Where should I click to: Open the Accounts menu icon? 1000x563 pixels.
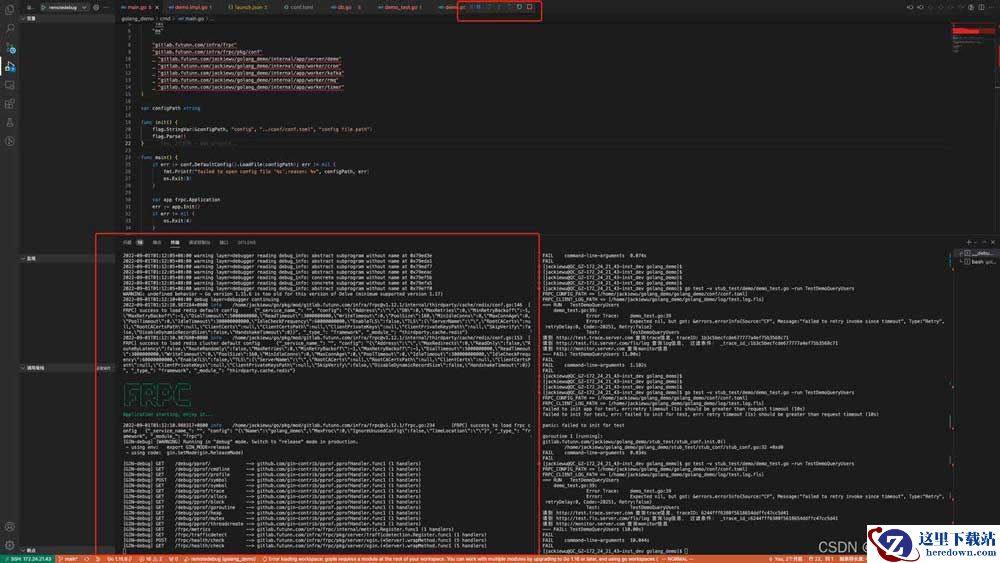tap(10, 527)
